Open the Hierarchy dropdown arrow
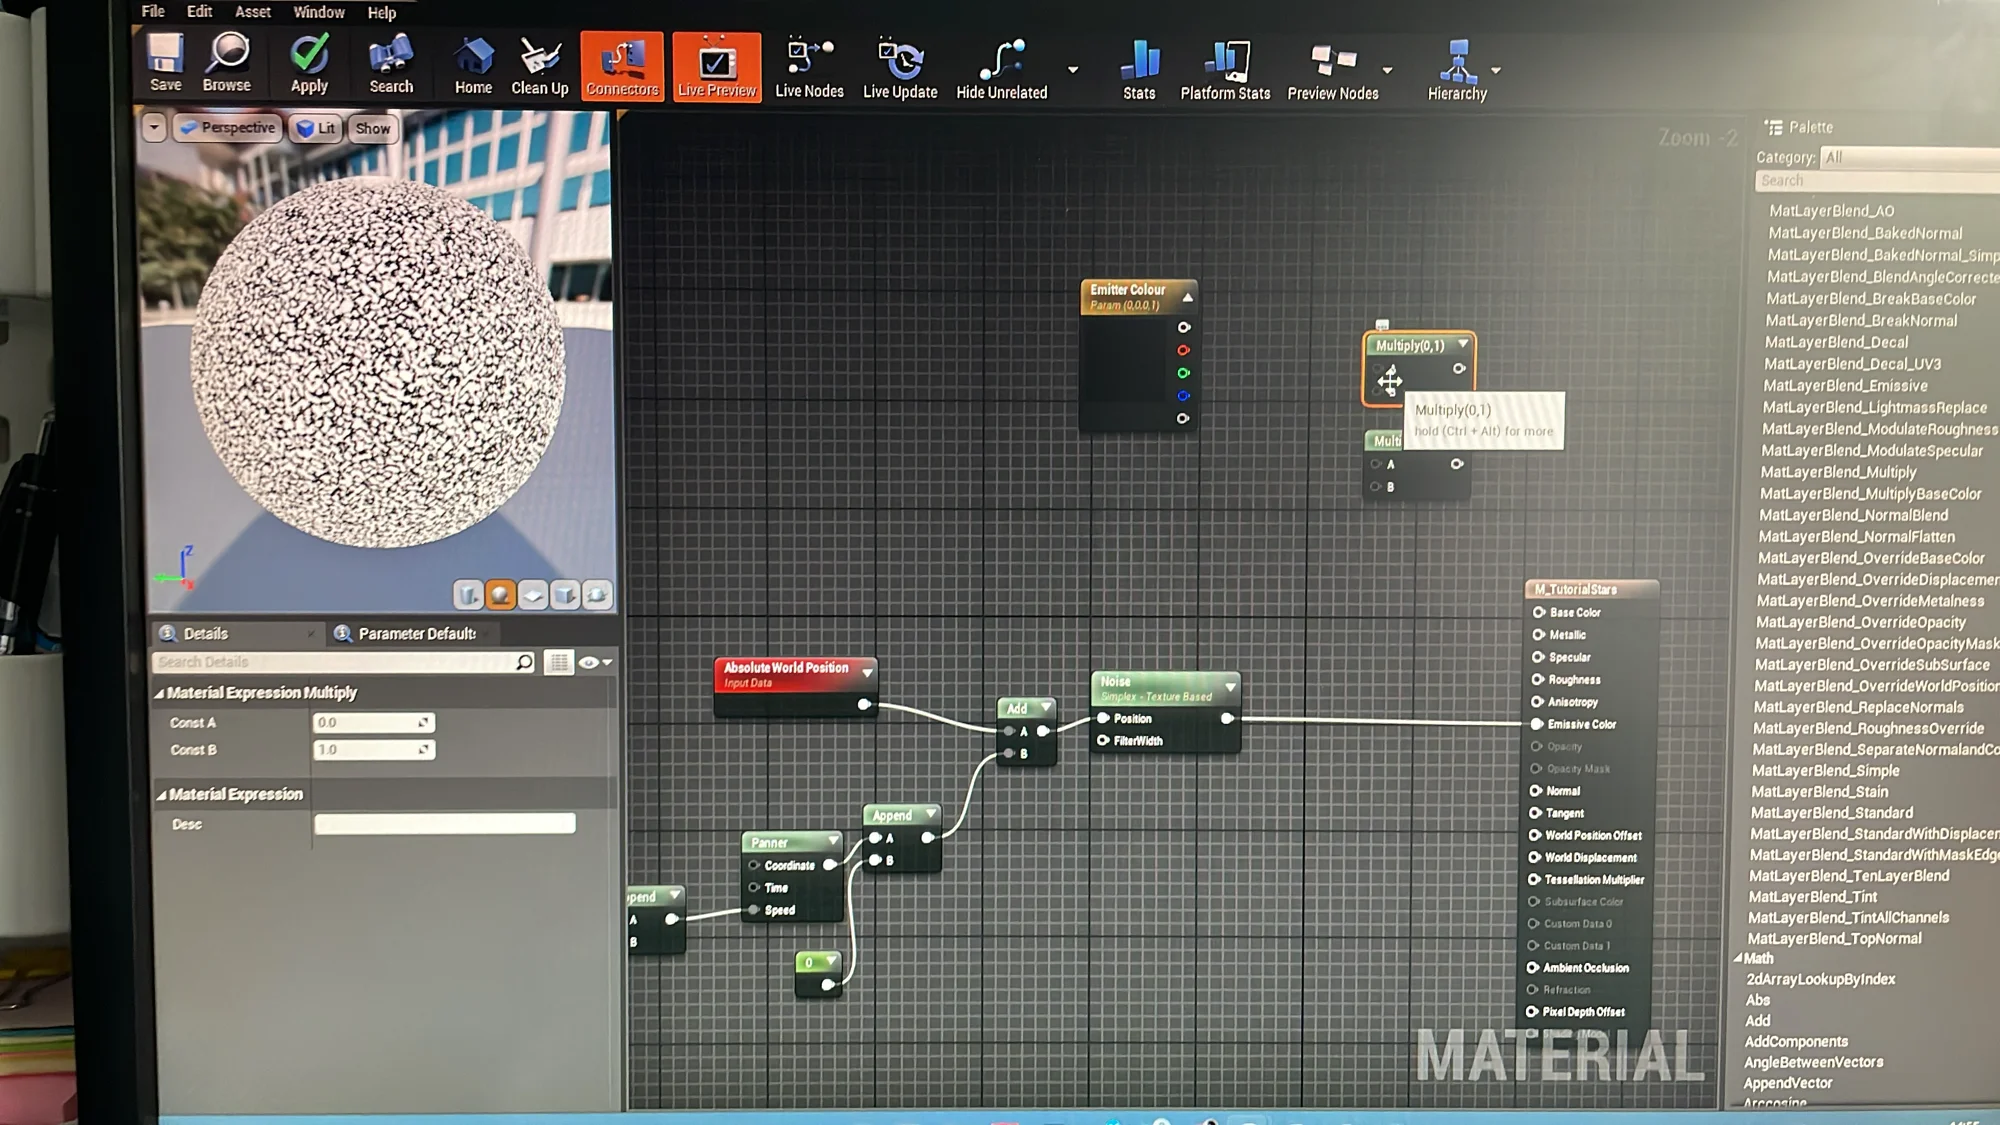This screenshot has width=2000, height=1125. 1496,71
